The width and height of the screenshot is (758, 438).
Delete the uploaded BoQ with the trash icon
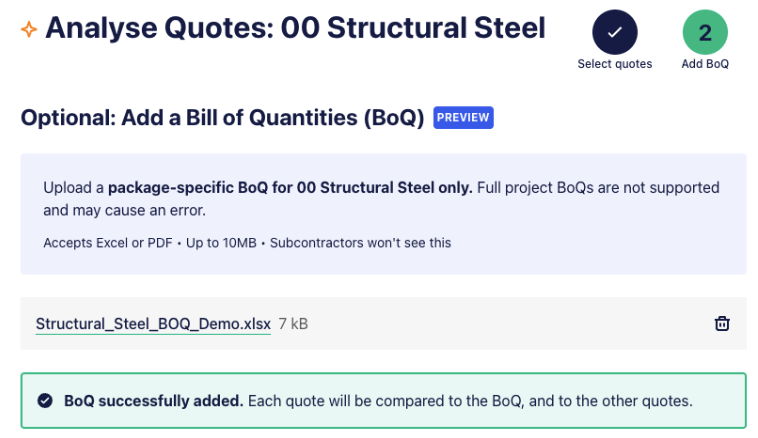(x=722, y=323)
